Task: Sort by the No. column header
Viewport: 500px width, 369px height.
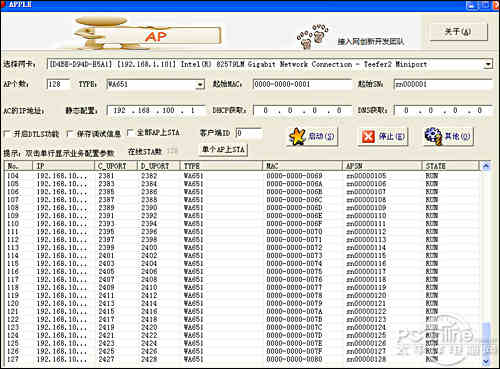Action: 18,166
